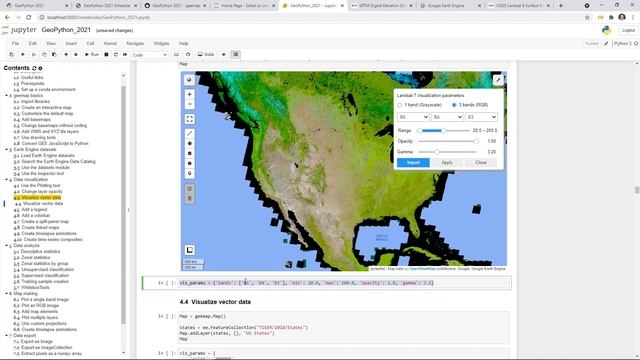Click the Close button in visualization panel
Viewport: 640px width, 360px height.
(481, 162)
